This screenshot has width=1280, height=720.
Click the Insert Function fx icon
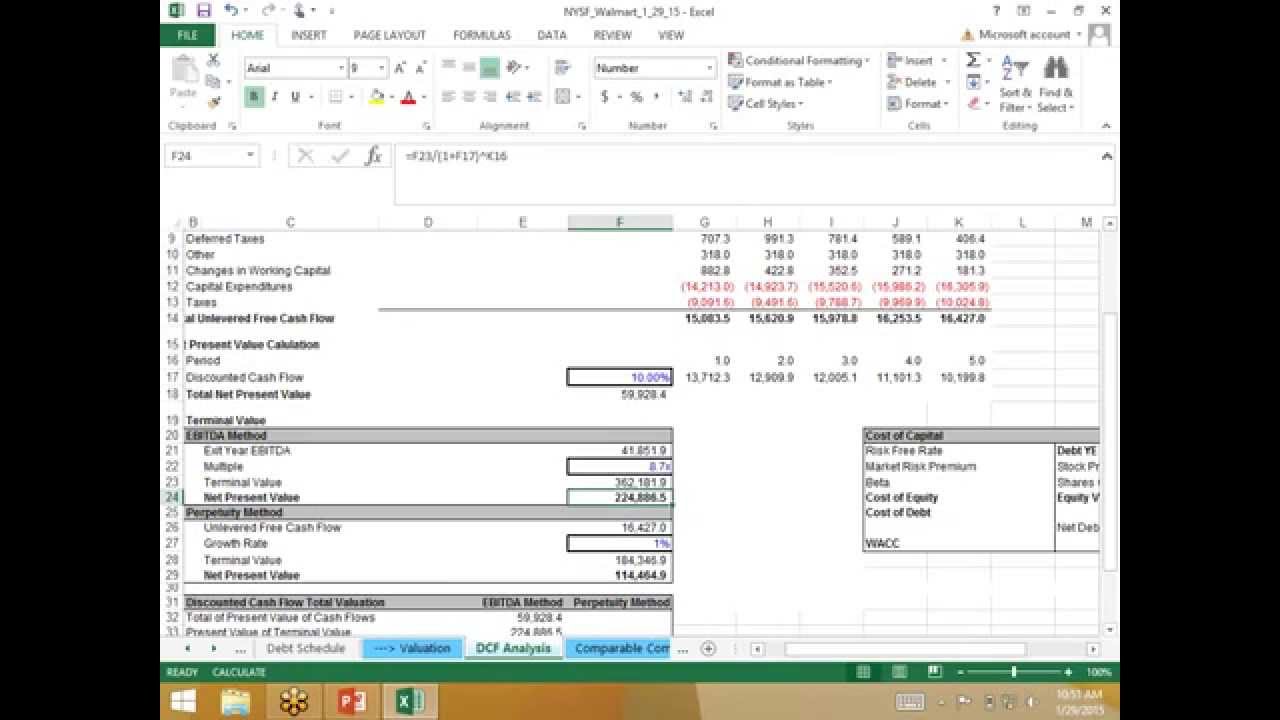click(373, 156)
